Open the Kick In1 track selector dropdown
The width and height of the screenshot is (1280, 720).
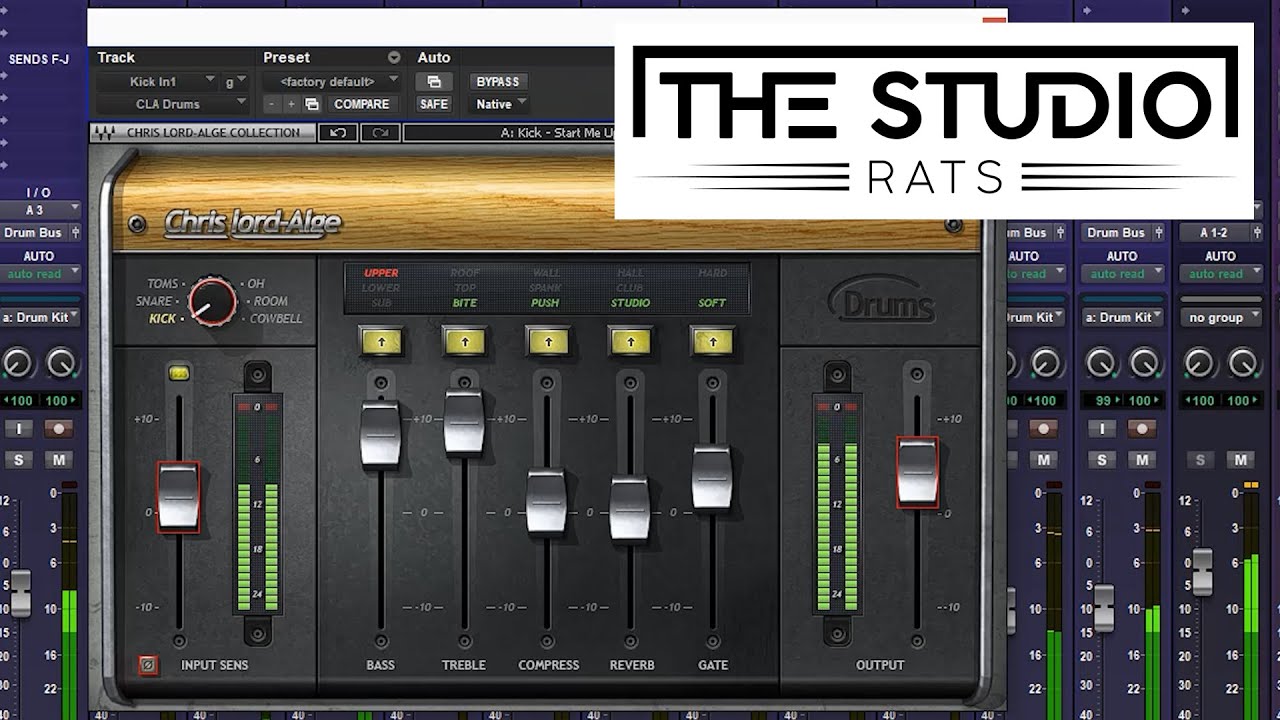(157, 81)
